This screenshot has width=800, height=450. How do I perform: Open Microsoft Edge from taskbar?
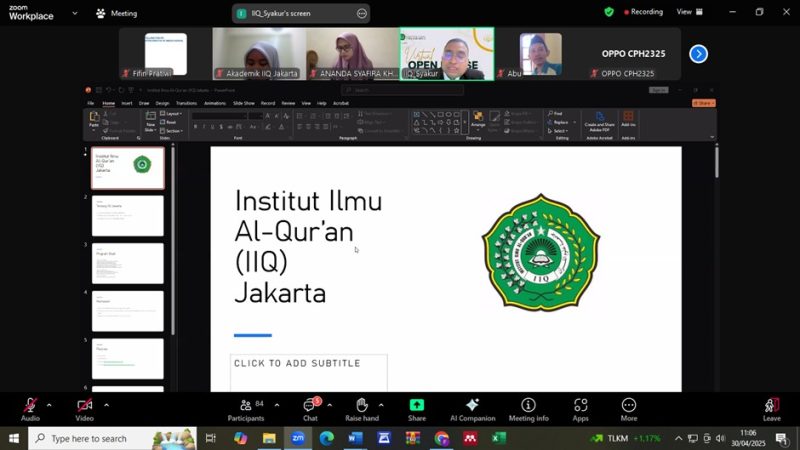pyautogui.click(x=327, y=438)
